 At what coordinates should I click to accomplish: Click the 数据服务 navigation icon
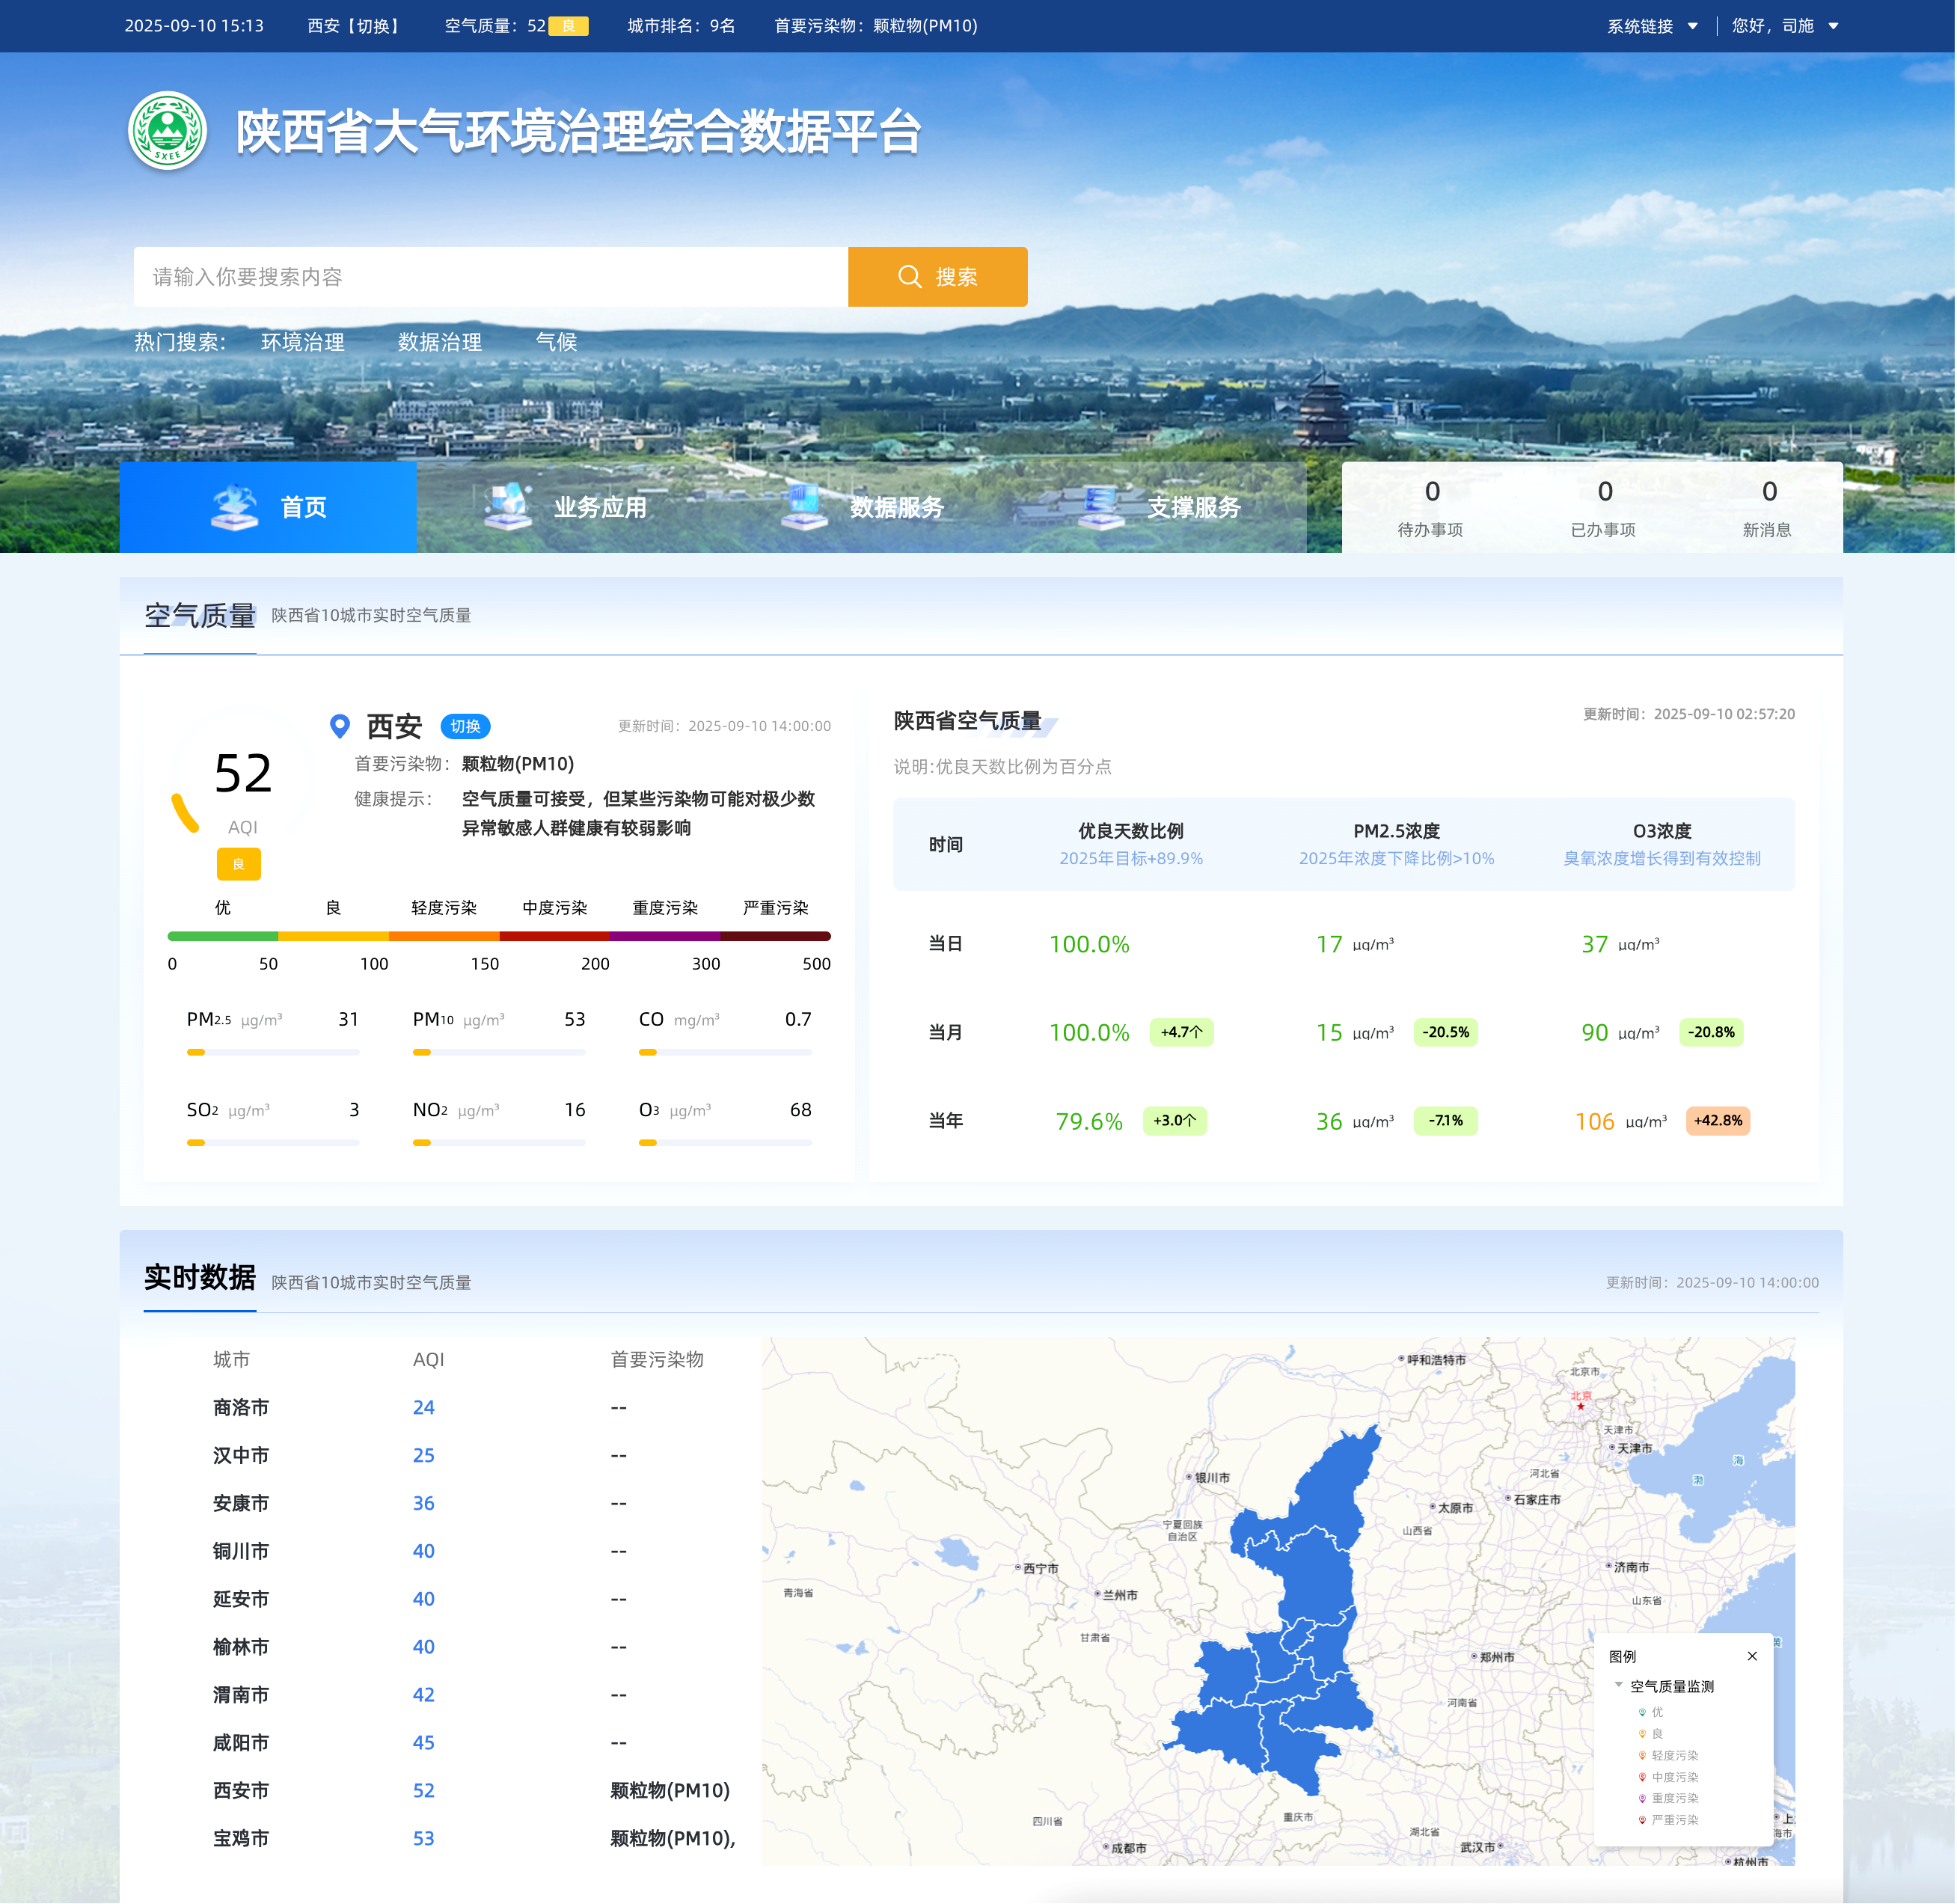click(804, 506)
